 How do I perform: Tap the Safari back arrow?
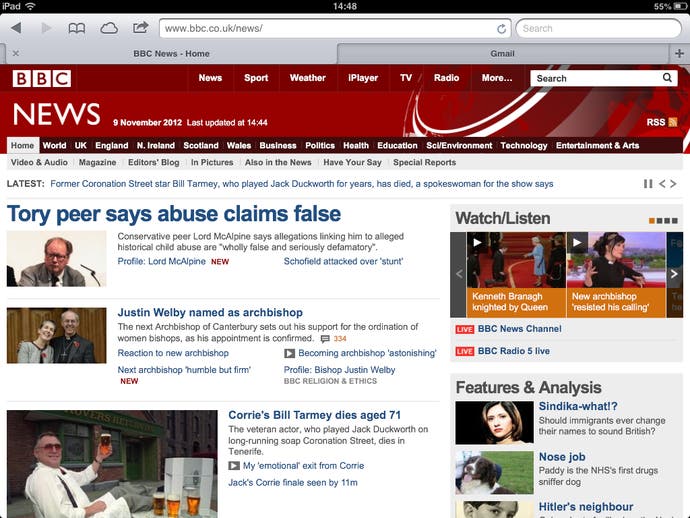click(x=17, y=28)
